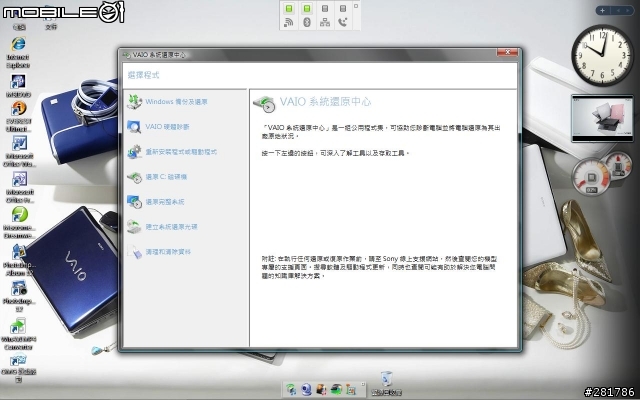Click the analog clock sidebar gadget
The image size is (640, 400).
pos(602,55)
